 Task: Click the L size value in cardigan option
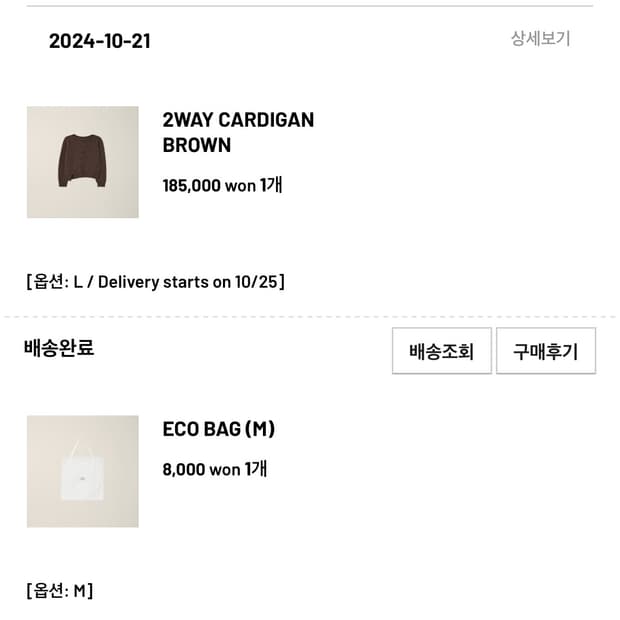tap(78, 282)
